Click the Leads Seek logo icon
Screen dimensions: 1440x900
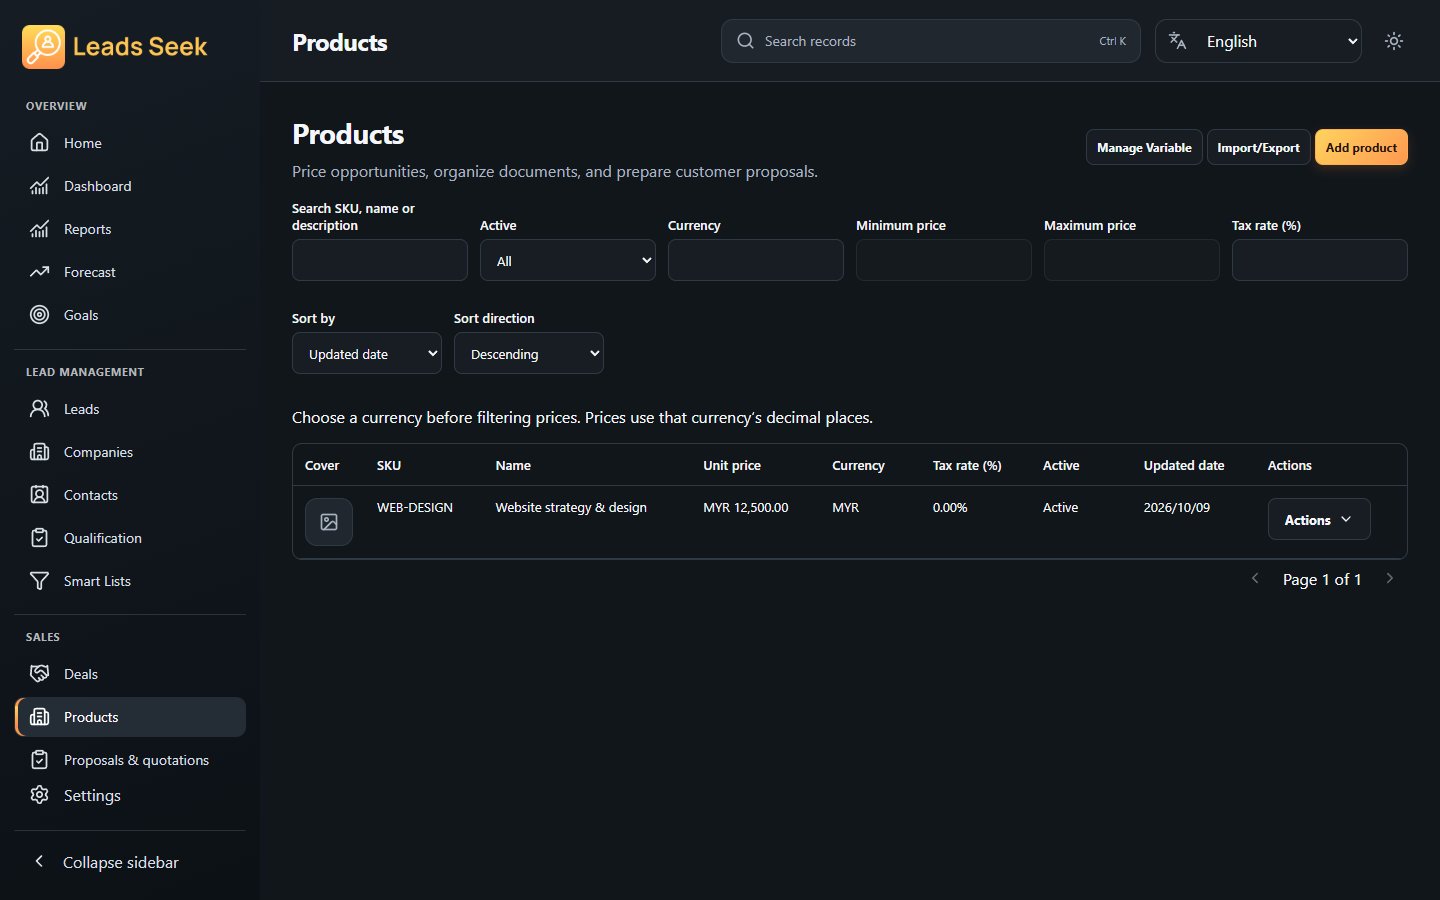pos(43,47)
